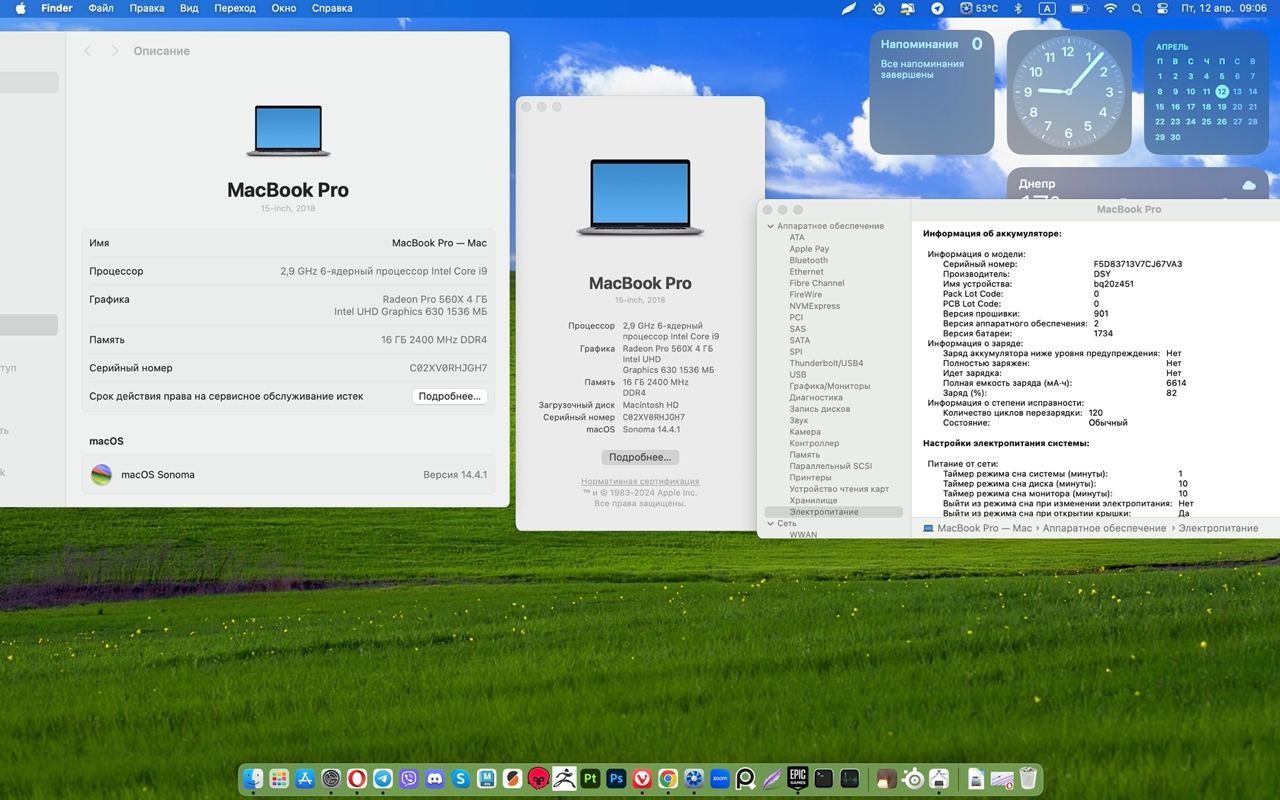Viewport: 1280px width, 800px height.
Task: Select NVMExpress in hardware list
Action: 814,306
